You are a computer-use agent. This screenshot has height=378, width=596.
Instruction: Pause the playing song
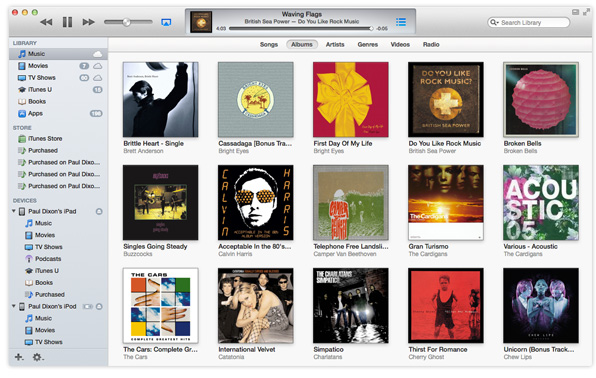[67, 22]
